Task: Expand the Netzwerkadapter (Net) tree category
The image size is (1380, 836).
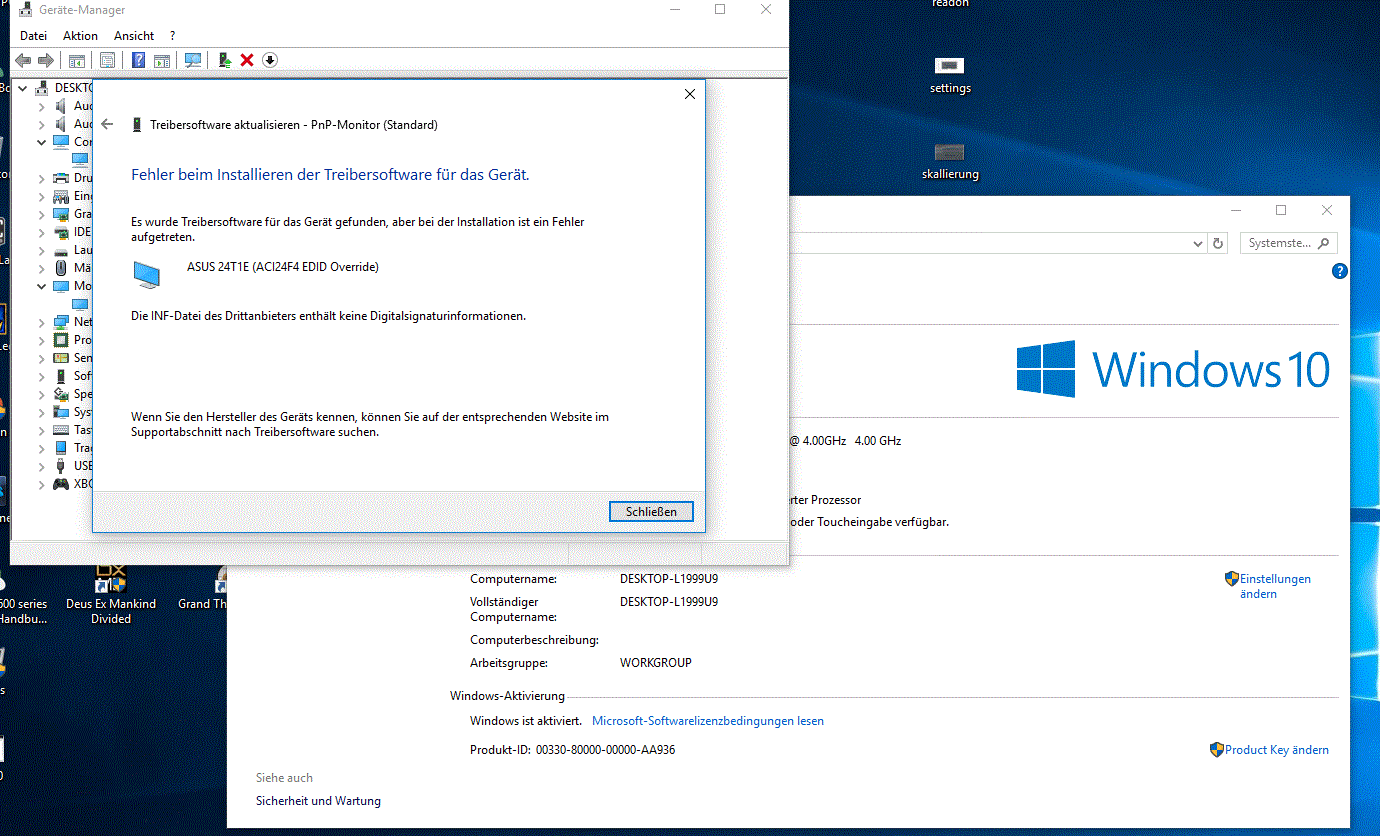Action: click(41, 322)
